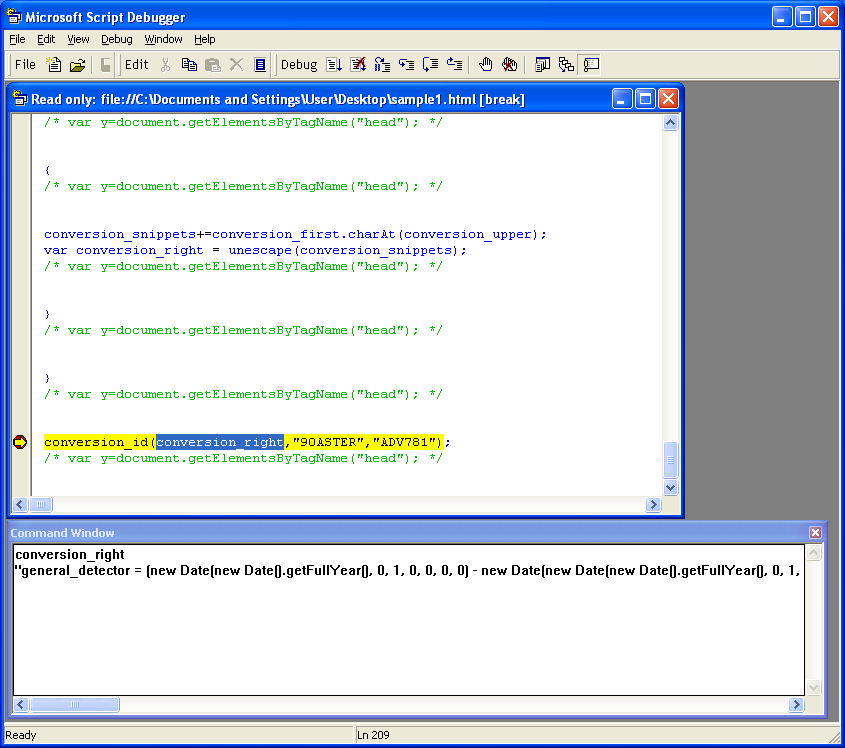
Task: Close the Command Window panel
Action: pyautogui.click(x=815, y=533)
